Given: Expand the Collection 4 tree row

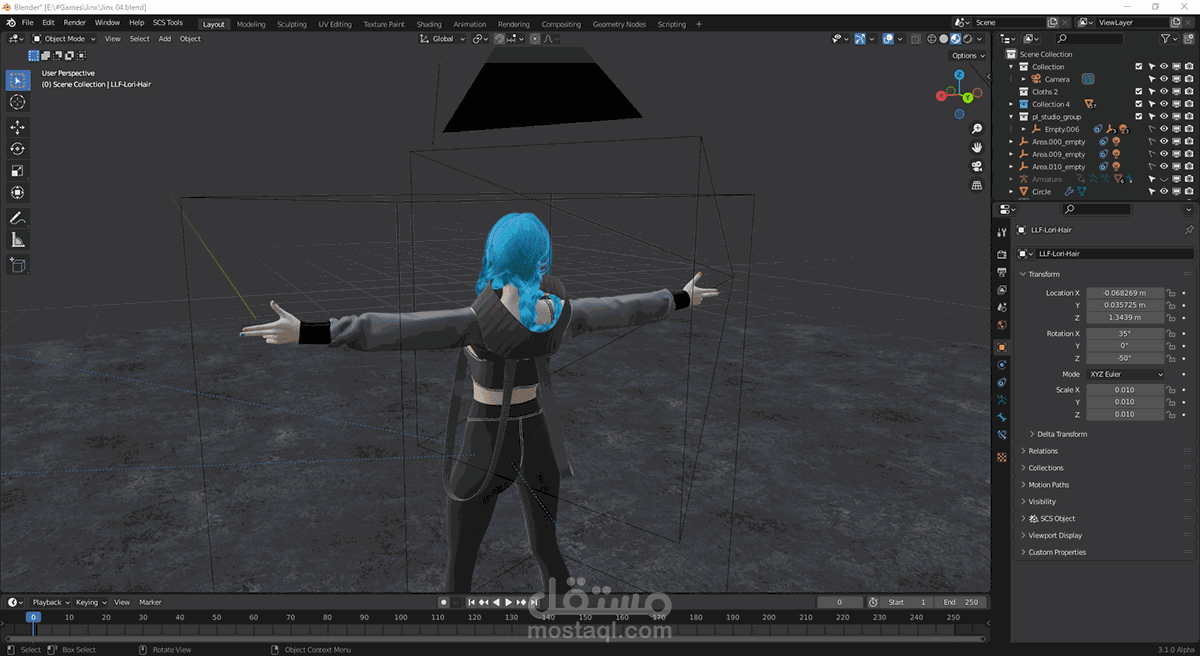Looking at the screenshot, I should (x=1011, y=104).
